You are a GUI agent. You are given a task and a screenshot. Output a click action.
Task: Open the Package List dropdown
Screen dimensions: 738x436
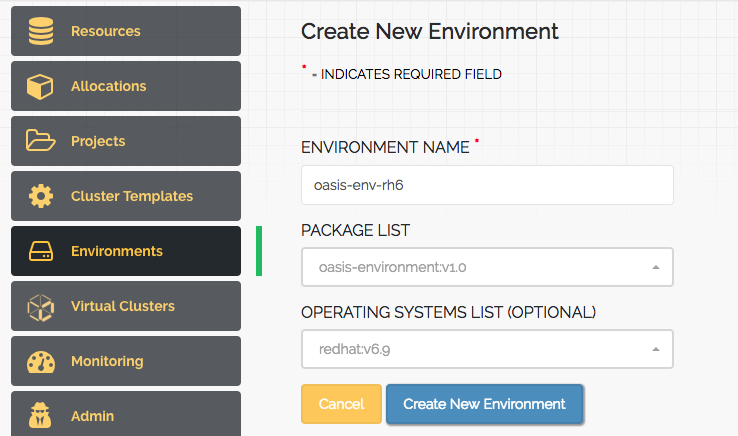tap(487, 267)
